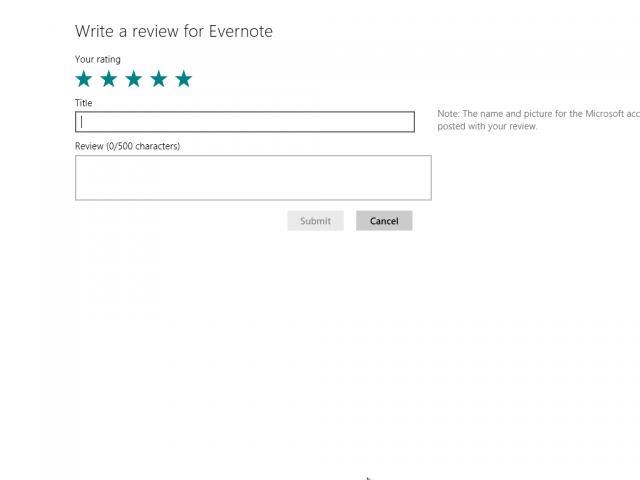Click the 'Title' field label
Viewport: 640px width, 480px height.
pos(83,103)
